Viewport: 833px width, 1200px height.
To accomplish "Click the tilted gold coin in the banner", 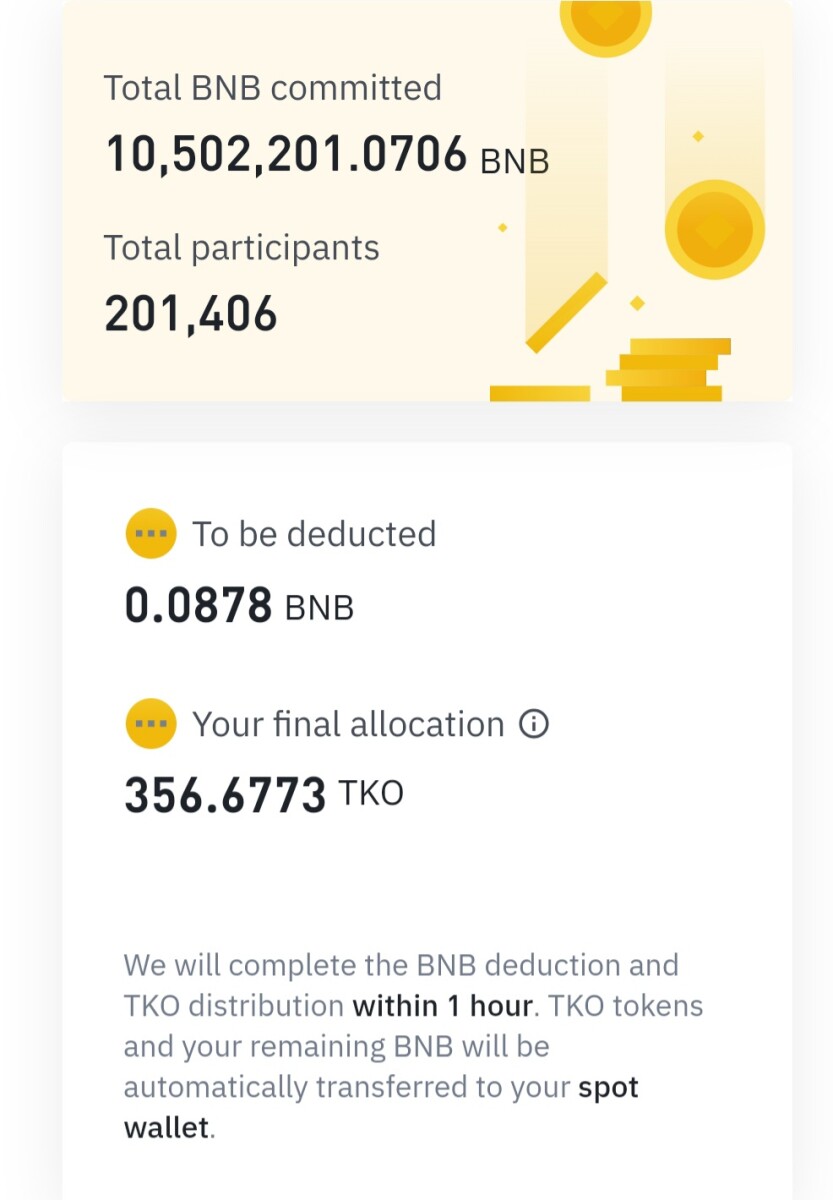I will point(566,313).
